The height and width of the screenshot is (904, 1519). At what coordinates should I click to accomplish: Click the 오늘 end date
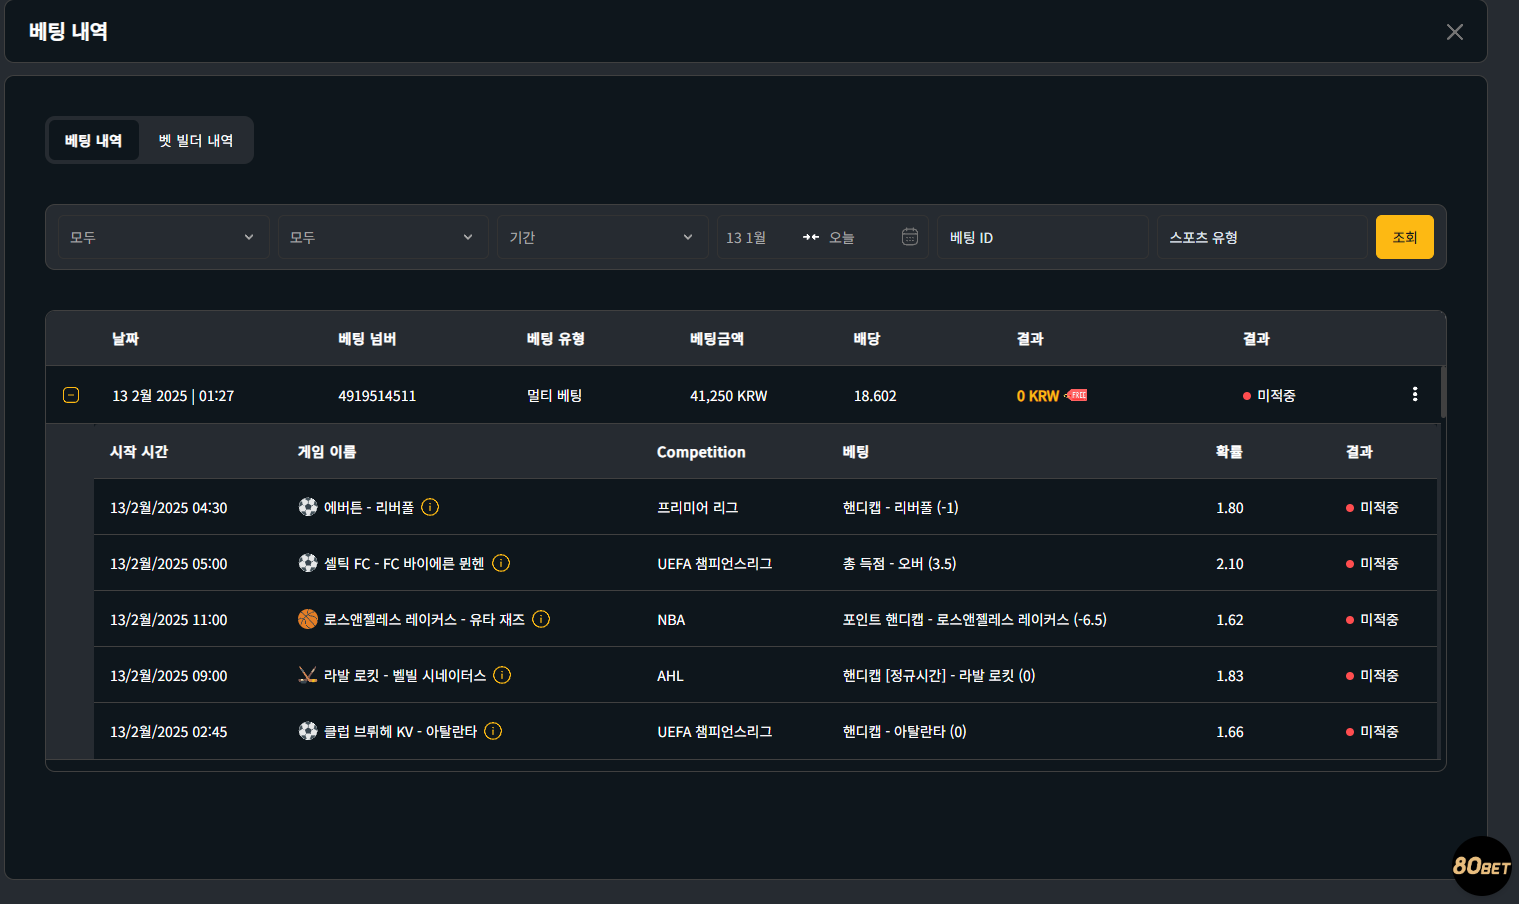point(842,237)
